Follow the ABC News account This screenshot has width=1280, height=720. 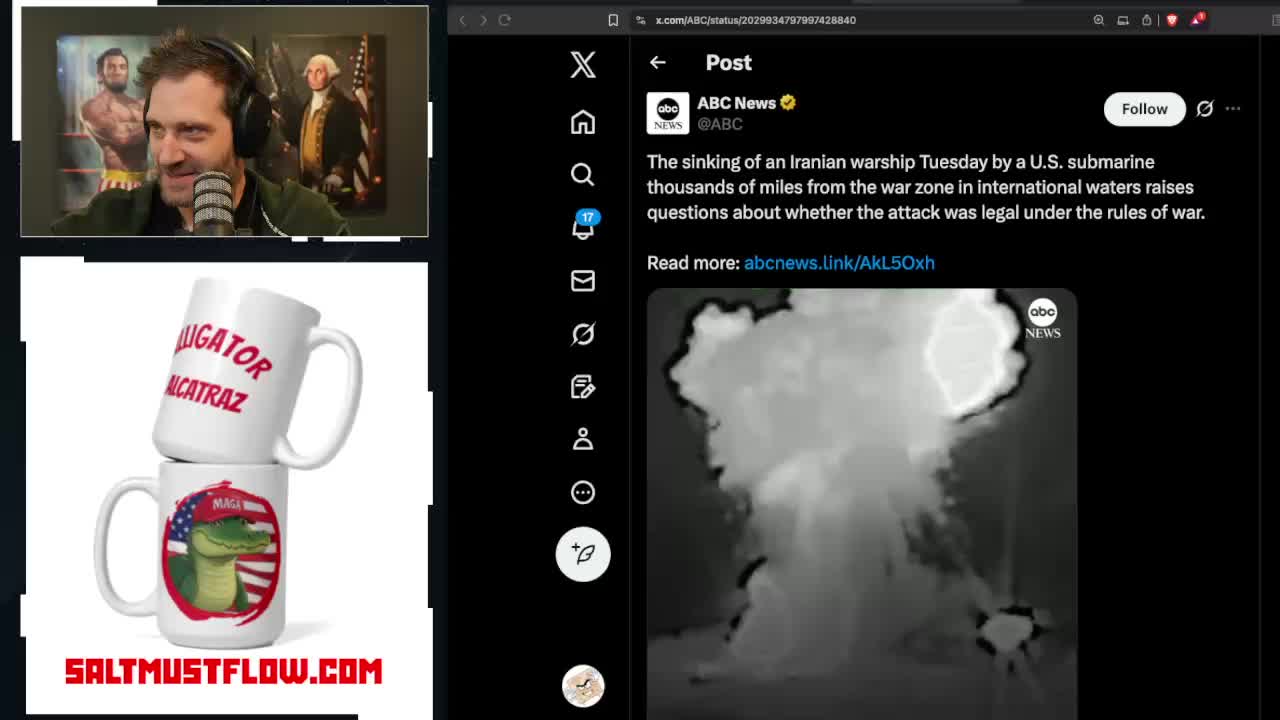click(x=1144, y=109)
